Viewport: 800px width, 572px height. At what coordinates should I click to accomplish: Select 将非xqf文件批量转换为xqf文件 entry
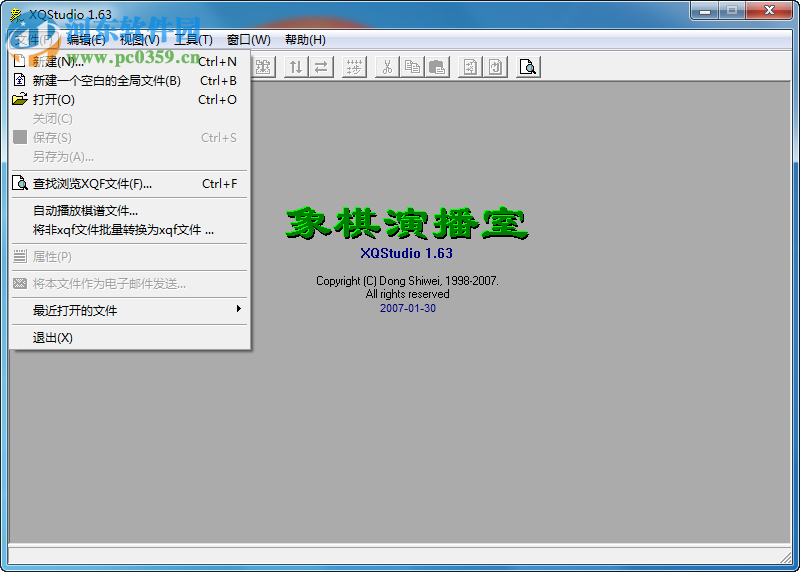coord(129,230)
